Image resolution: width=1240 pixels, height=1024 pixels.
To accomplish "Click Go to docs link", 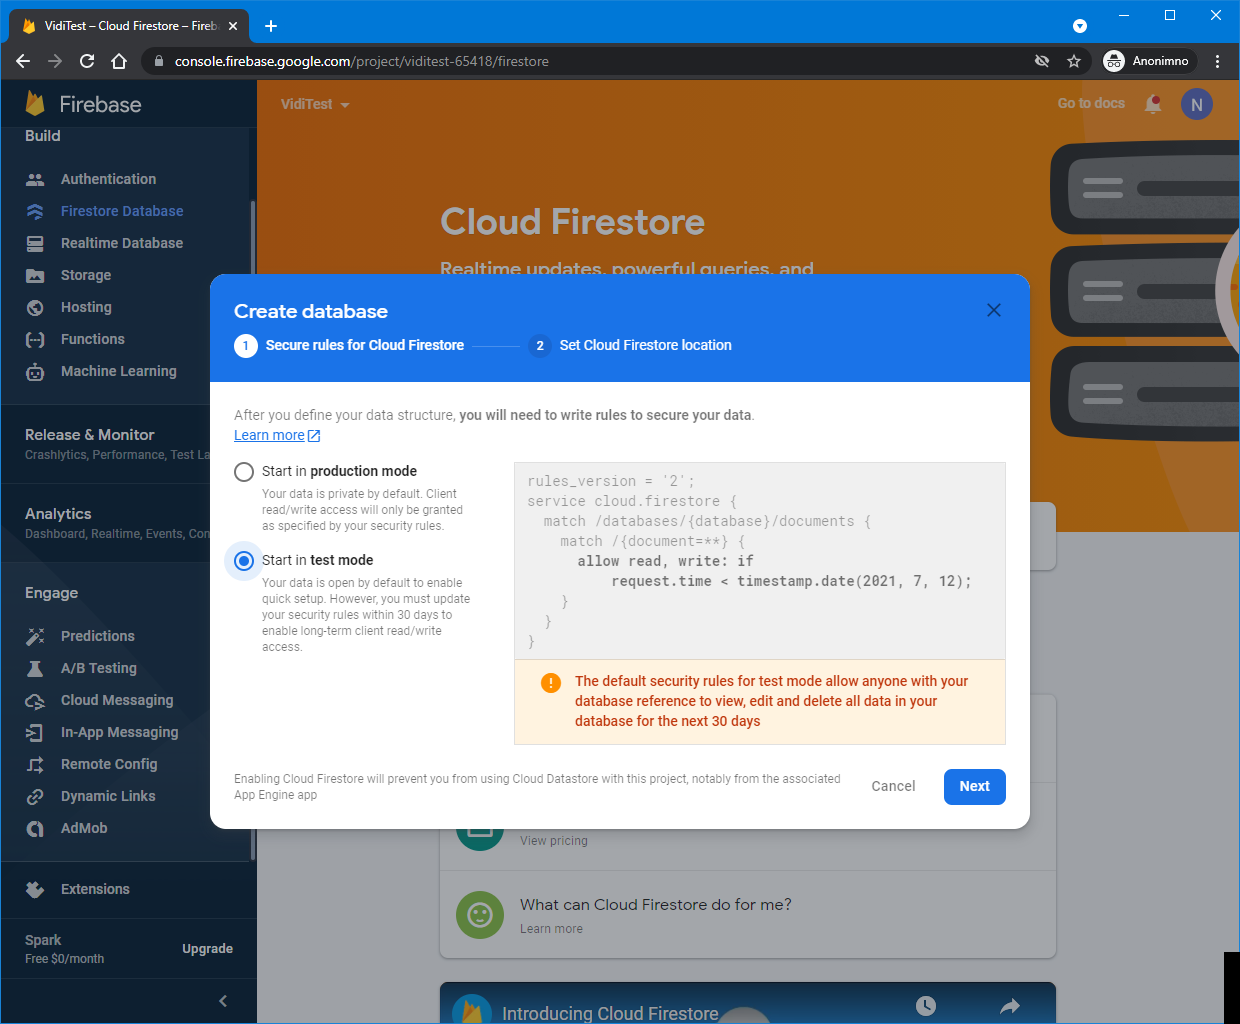I will tap(1091, 103).
